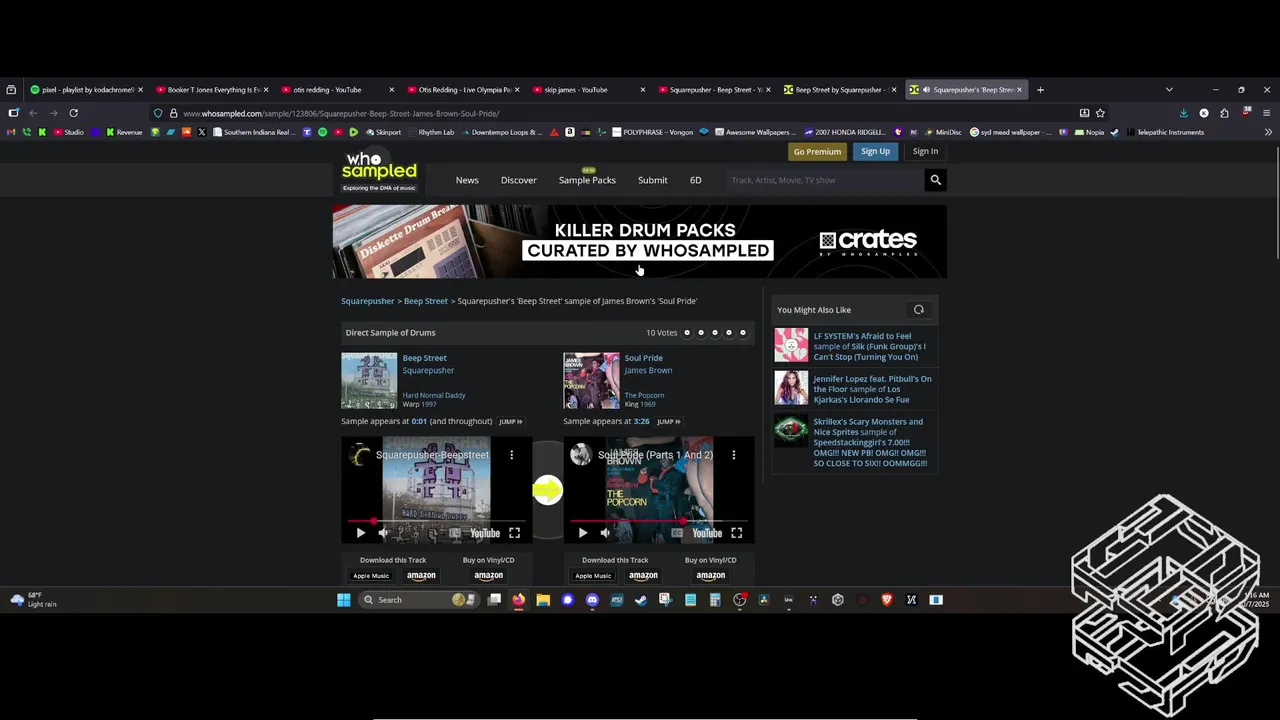Open Steam from the taskbar

click(641, 600)
